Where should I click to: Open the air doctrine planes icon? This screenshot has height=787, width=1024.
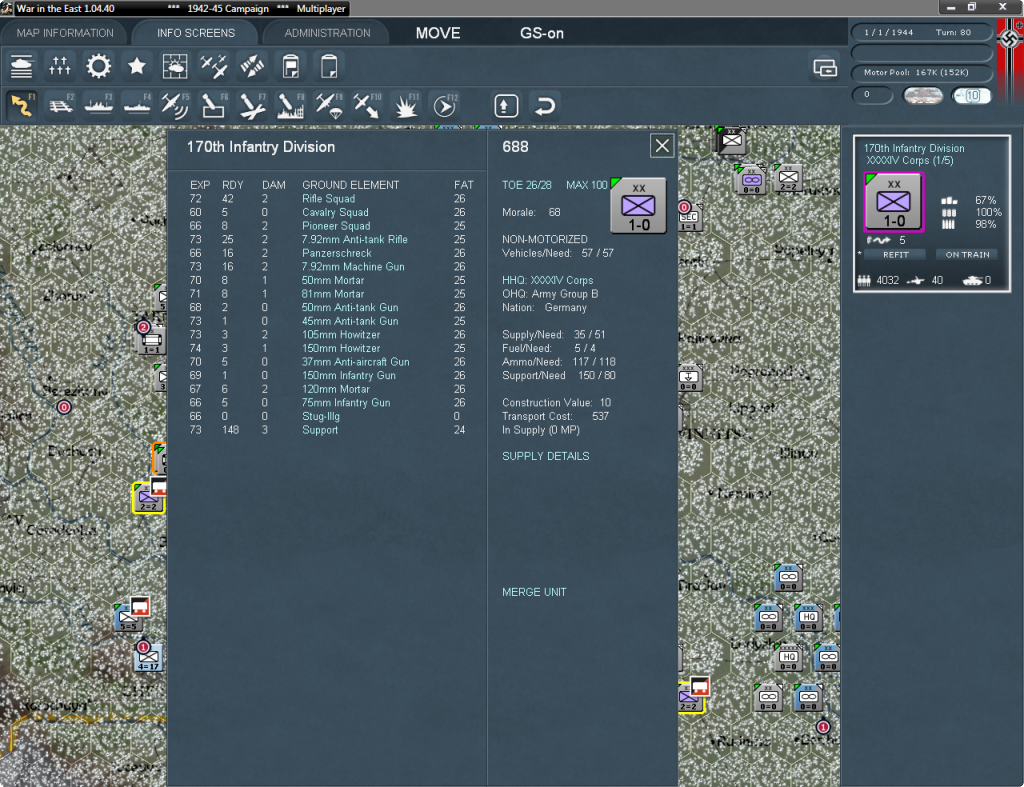click(214, 67)
